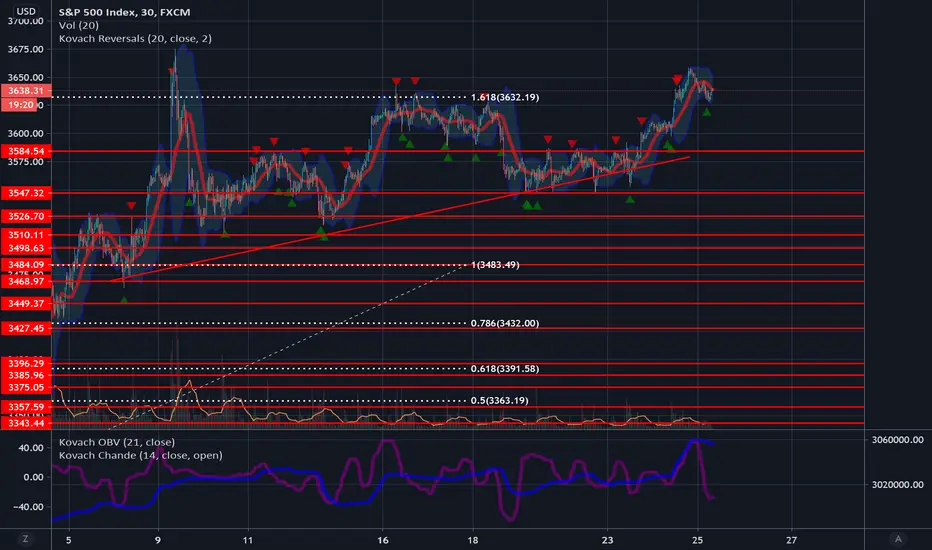Click the 3526.70 price level label
Screen dimensions: 932x550
(26, 216)
